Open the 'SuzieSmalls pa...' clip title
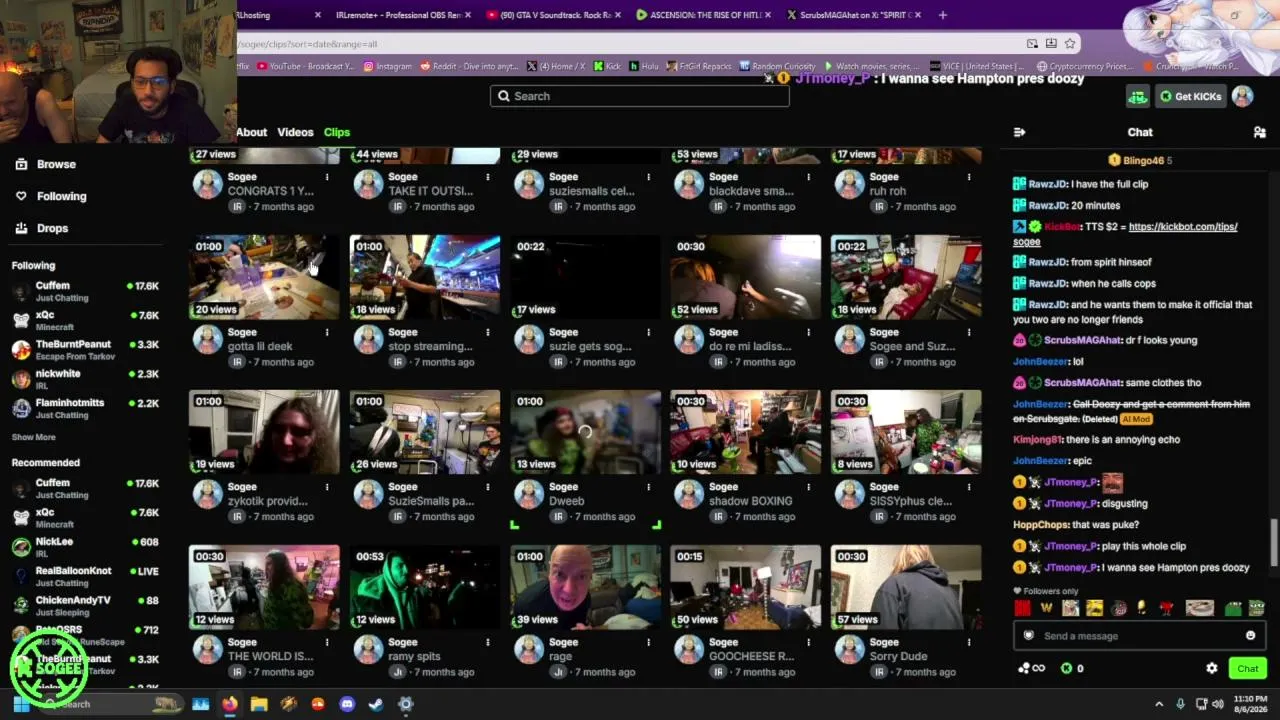This screenshot has height=720, width=1280. [x=431, y=502]
